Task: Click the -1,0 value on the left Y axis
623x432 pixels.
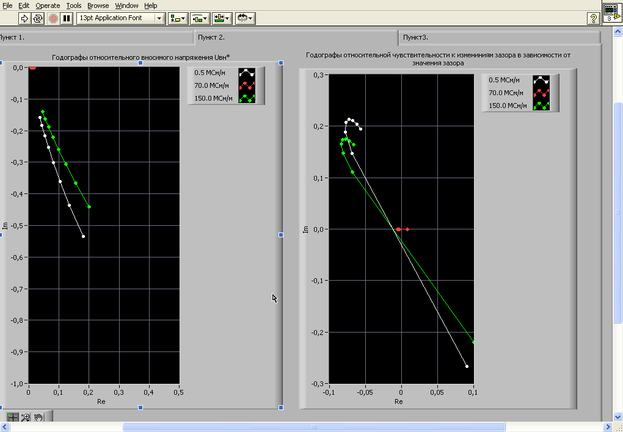Action: point(17,384)
